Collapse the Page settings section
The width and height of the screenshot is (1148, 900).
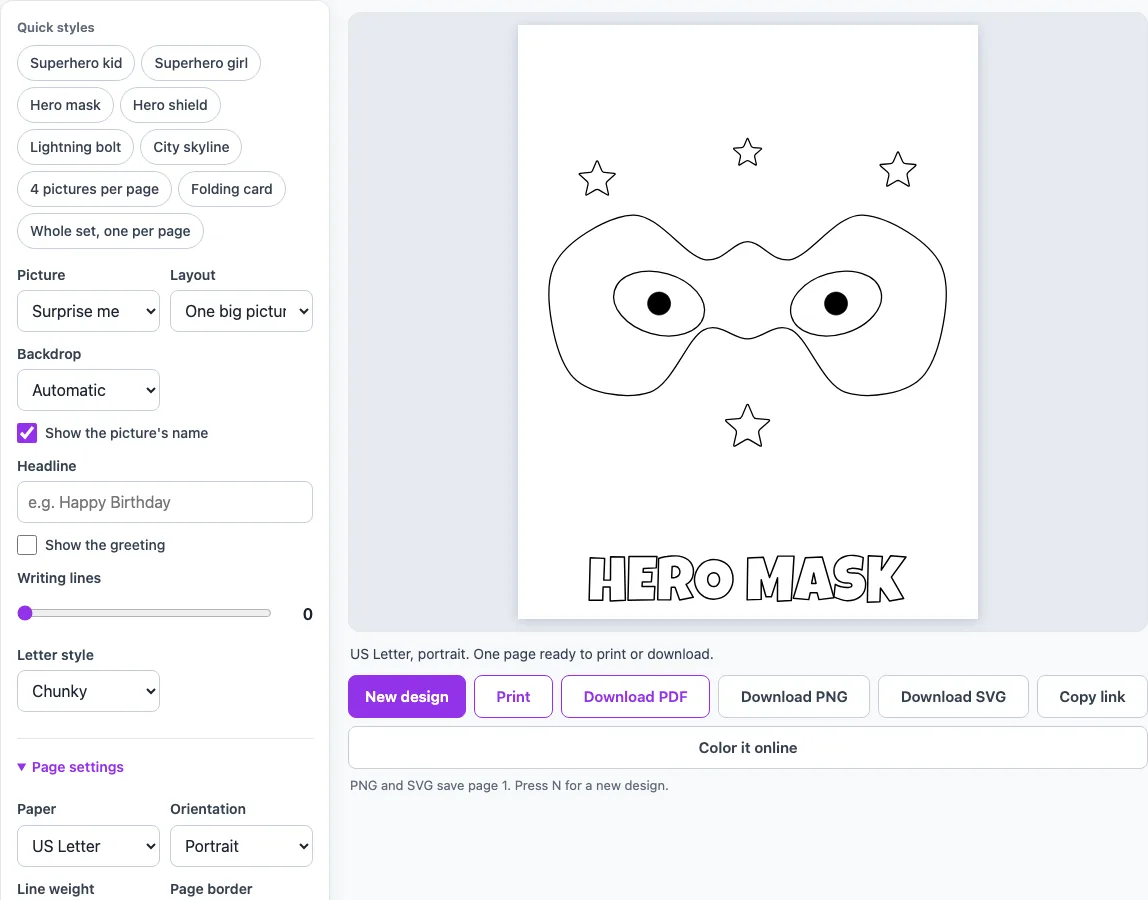(x=70, y=767)
